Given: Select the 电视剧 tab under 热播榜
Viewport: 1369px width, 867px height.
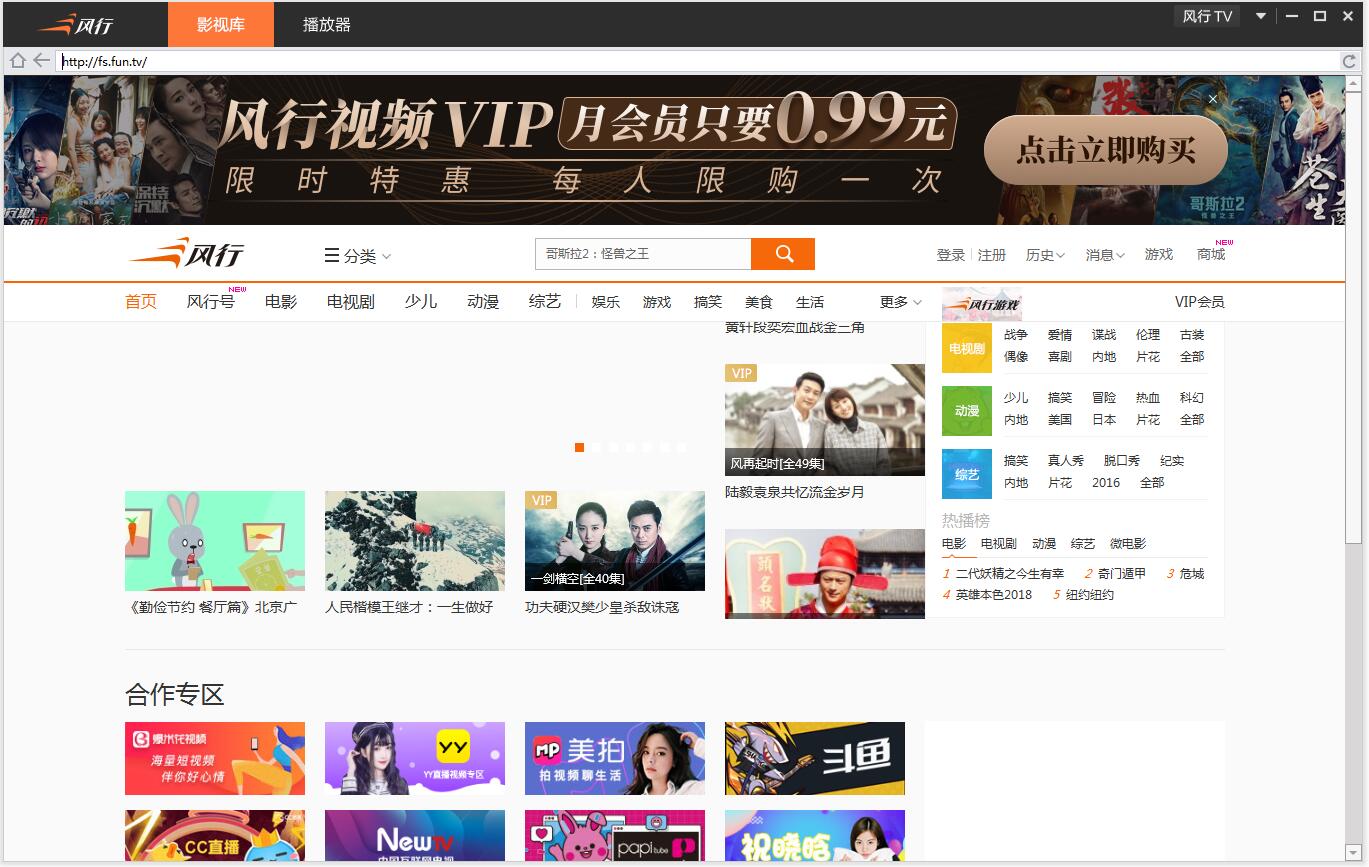Looking at the screenshot, I should point(998,543).
